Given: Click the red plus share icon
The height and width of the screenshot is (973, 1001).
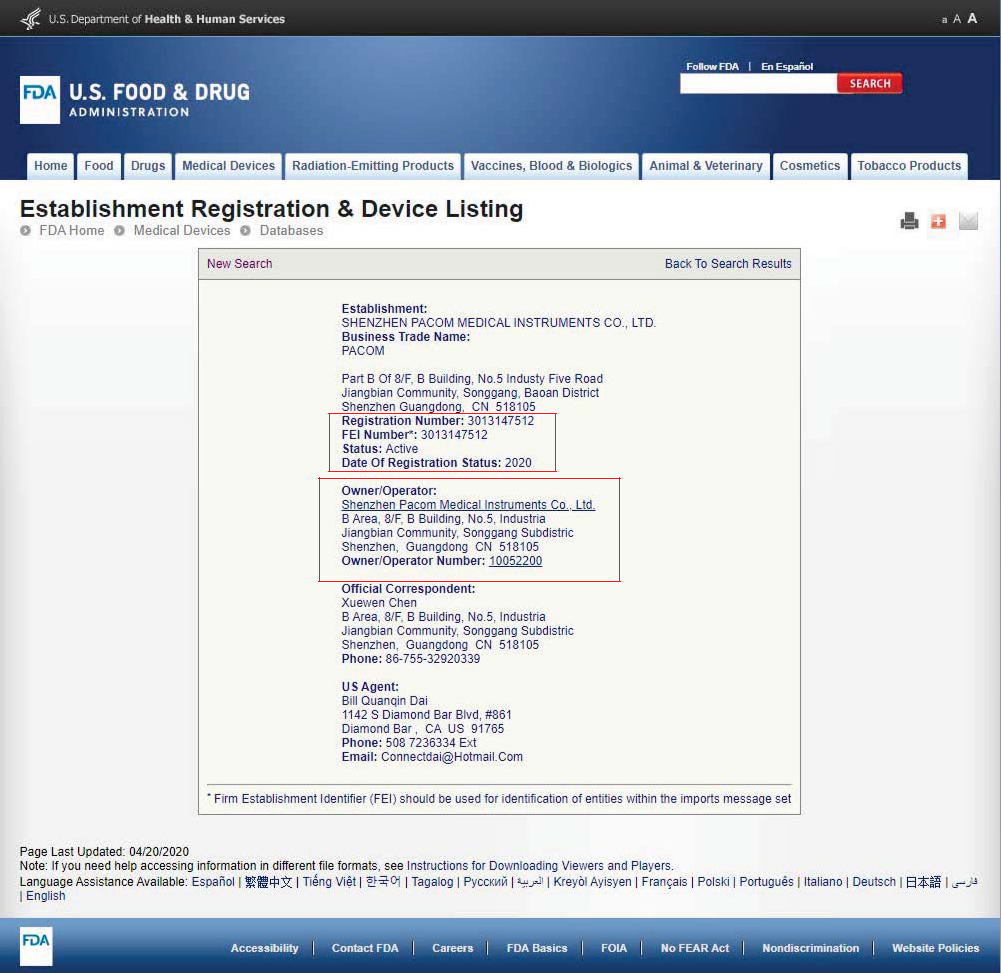Looking at the screenshot, I should click(x=938, y=221).
